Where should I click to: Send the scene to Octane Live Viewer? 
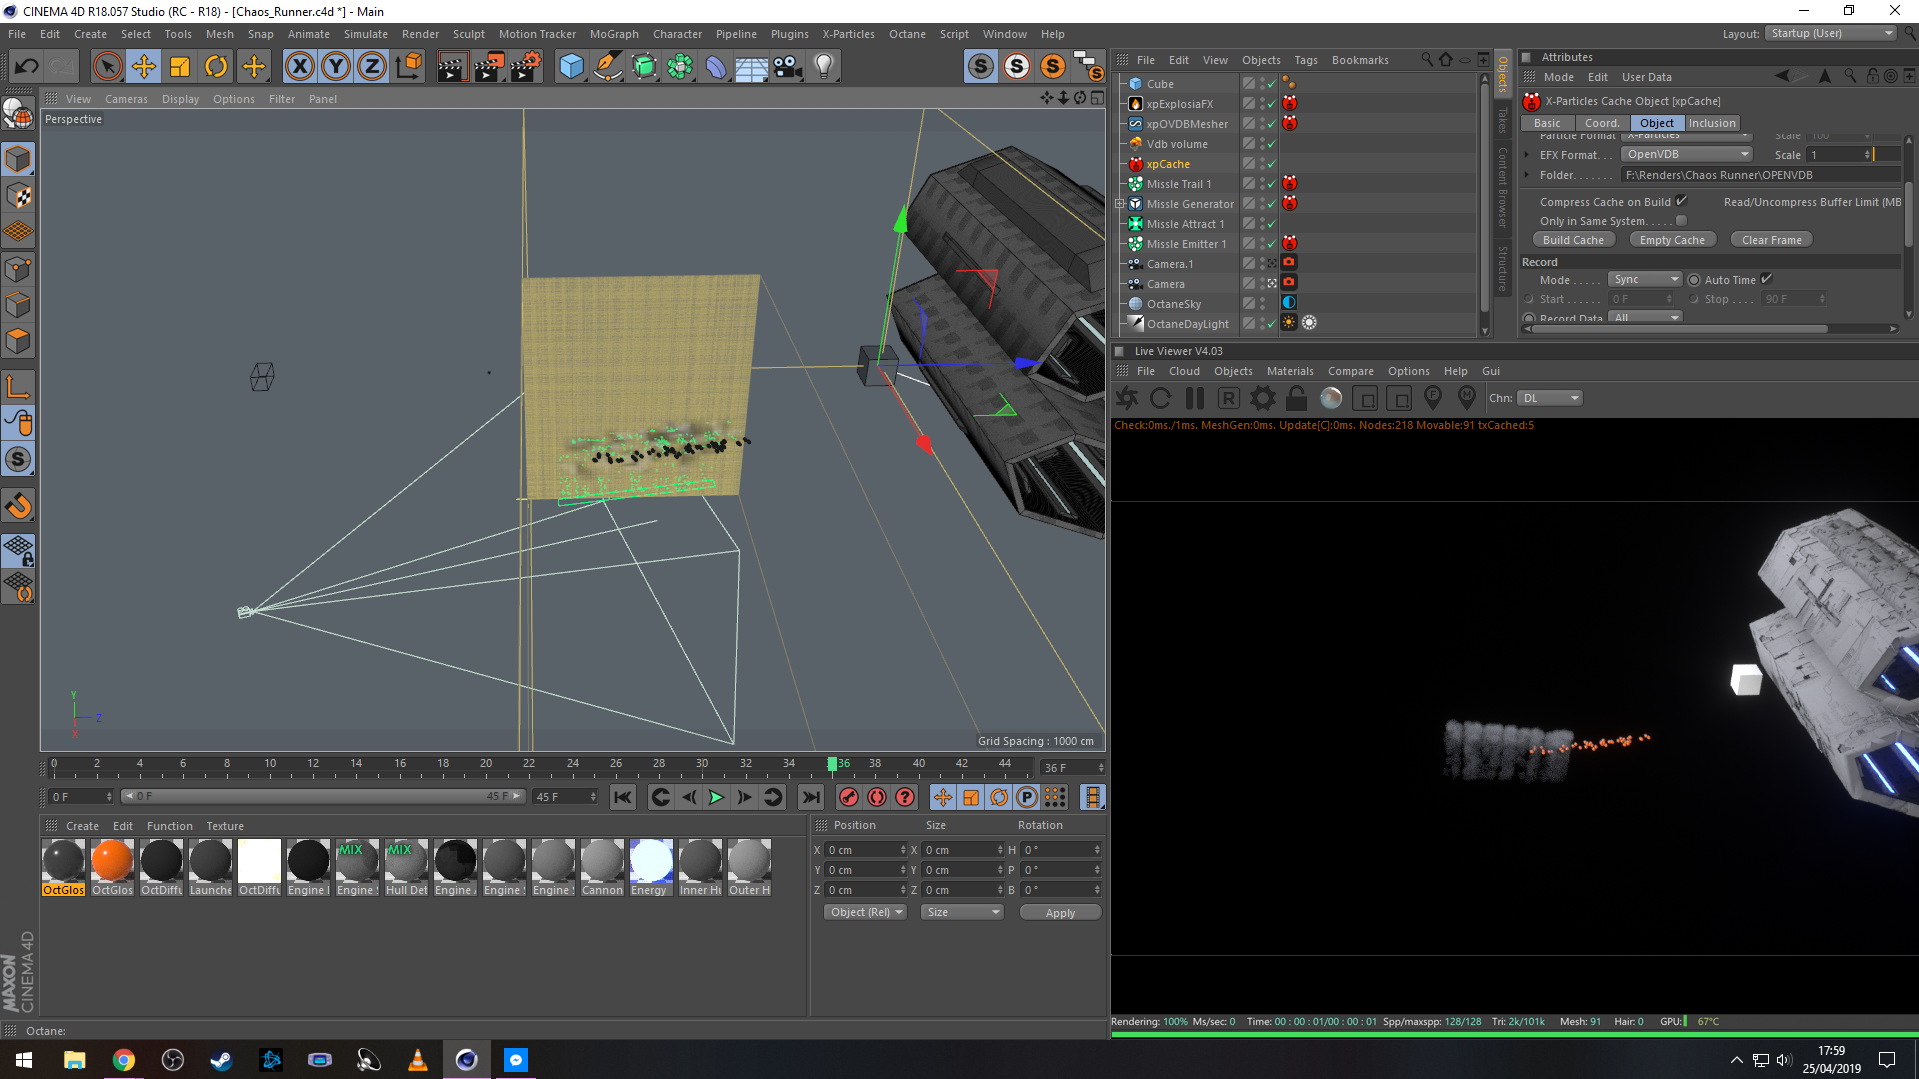pyautogui.click(x=1127, y=398)
